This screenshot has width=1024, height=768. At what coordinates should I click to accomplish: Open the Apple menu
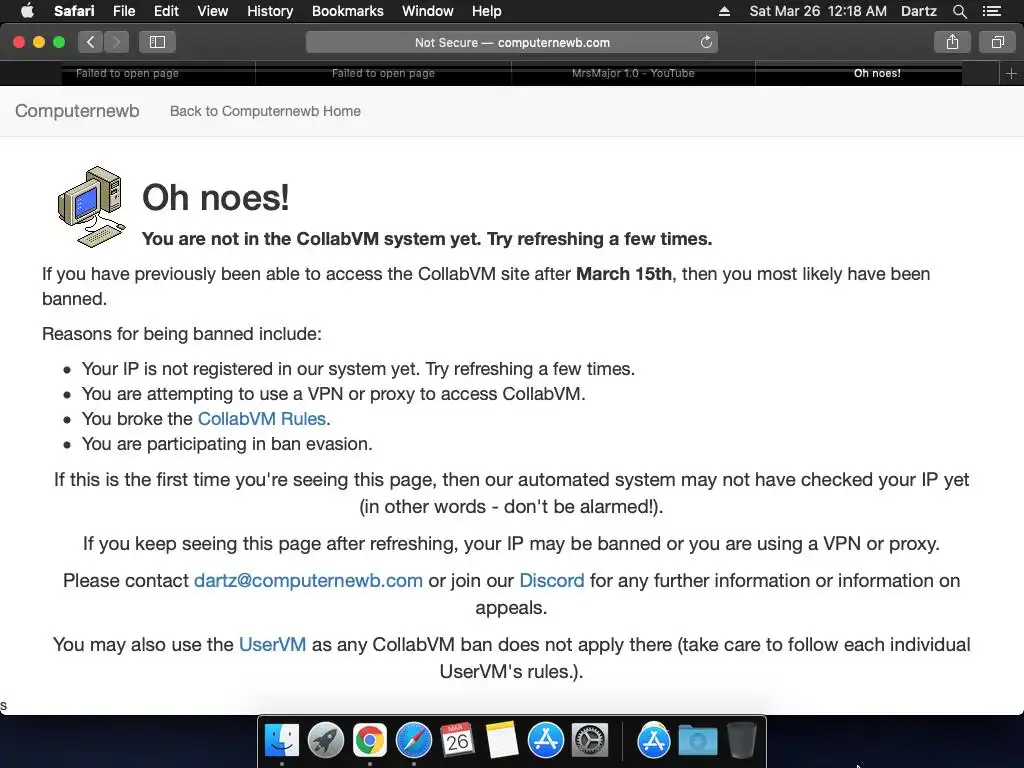click(27, 11)
